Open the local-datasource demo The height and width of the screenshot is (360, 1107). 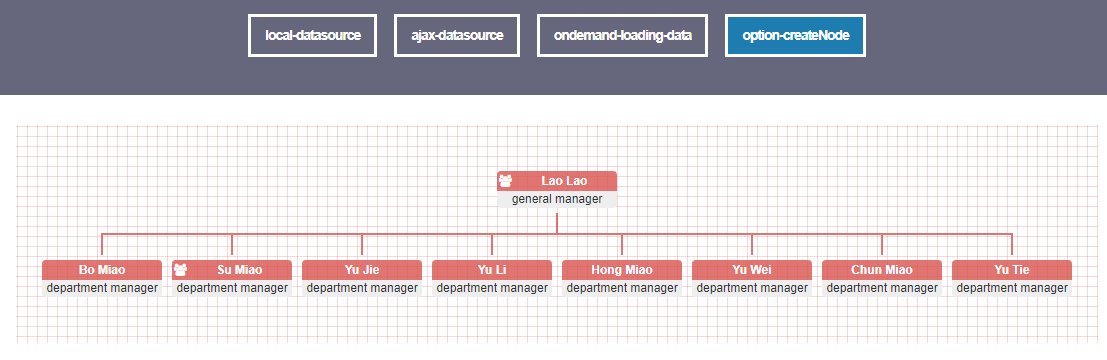[313, 35]
